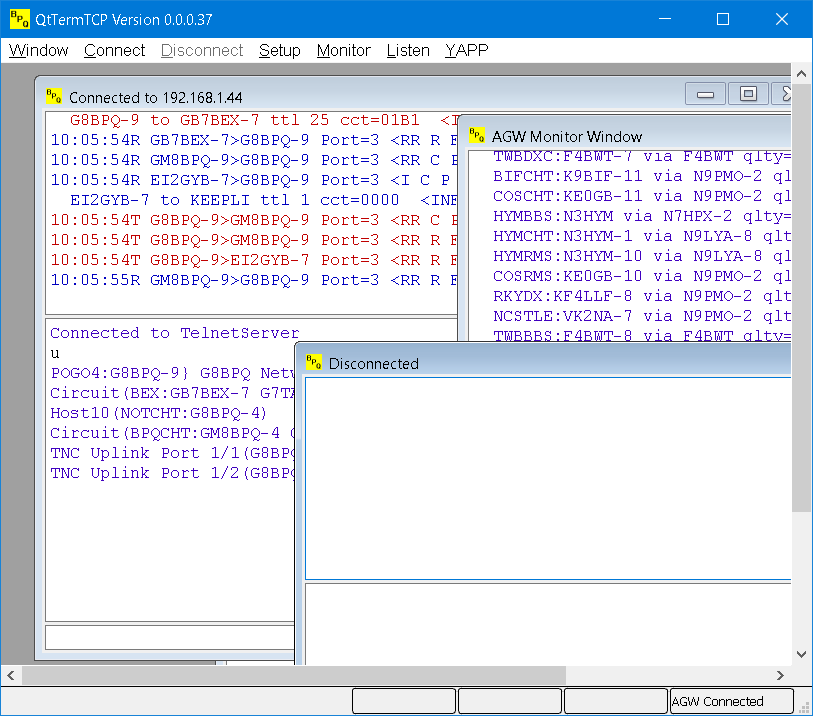
Task: Click the 'RKYDX:KF4LLF-8 via N9PMO-2' entry
Action: pyautogui.click(x=642, y=296)
